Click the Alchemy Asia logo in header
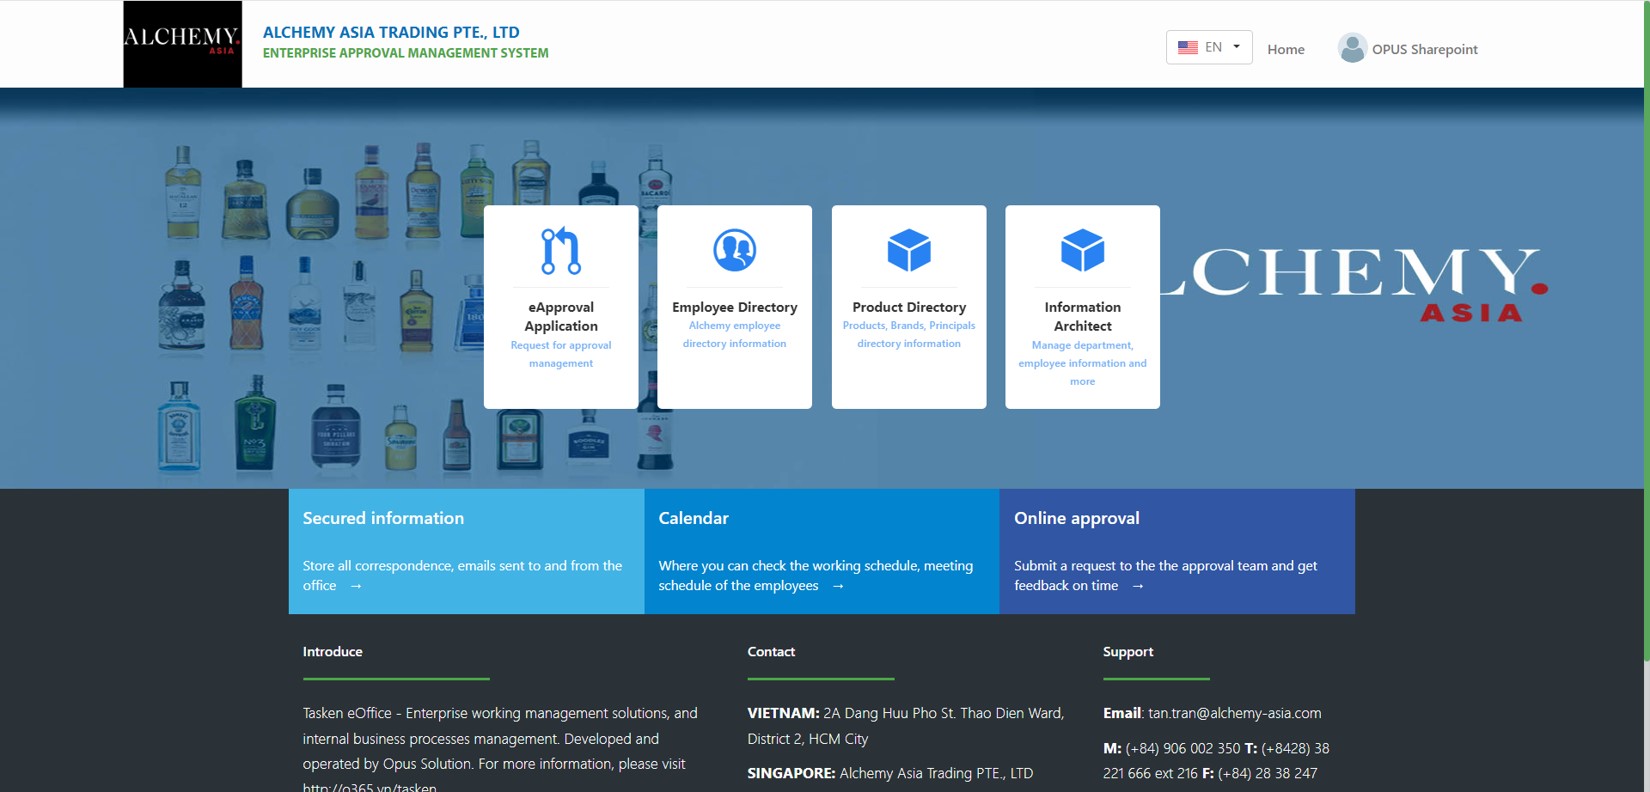This screenshot has height=792, width=1650. [x=182, y=44]
